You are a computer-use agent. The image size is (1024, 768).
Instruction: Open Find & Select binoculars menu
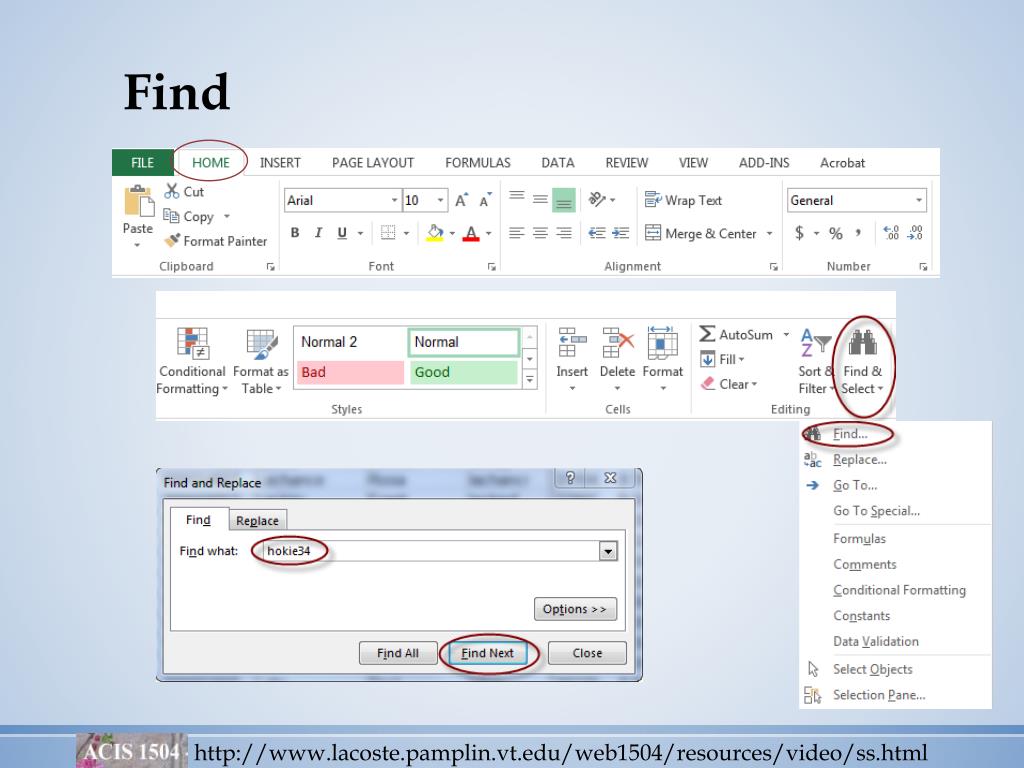point(863,361)
